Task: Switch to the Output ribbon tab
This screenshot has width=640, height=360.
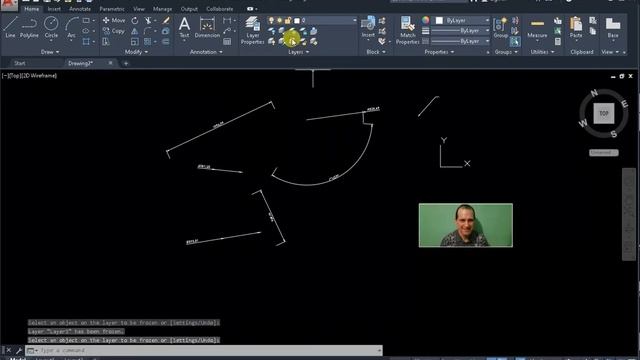Action: (x=189, y=9)
